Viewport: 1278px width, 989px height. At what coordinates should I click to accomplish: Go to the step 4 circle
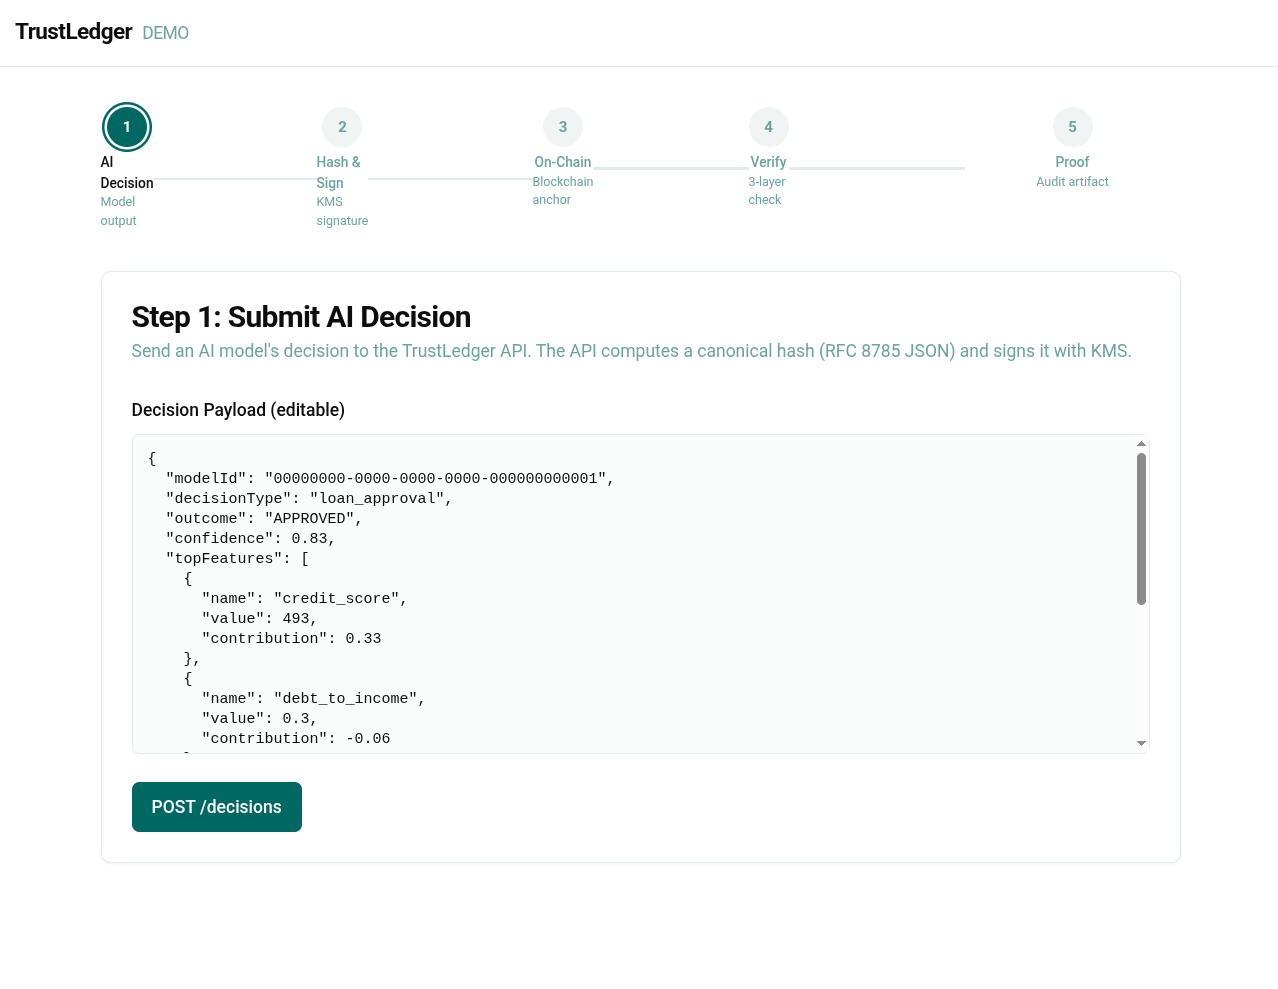click(x=768, y=127)
